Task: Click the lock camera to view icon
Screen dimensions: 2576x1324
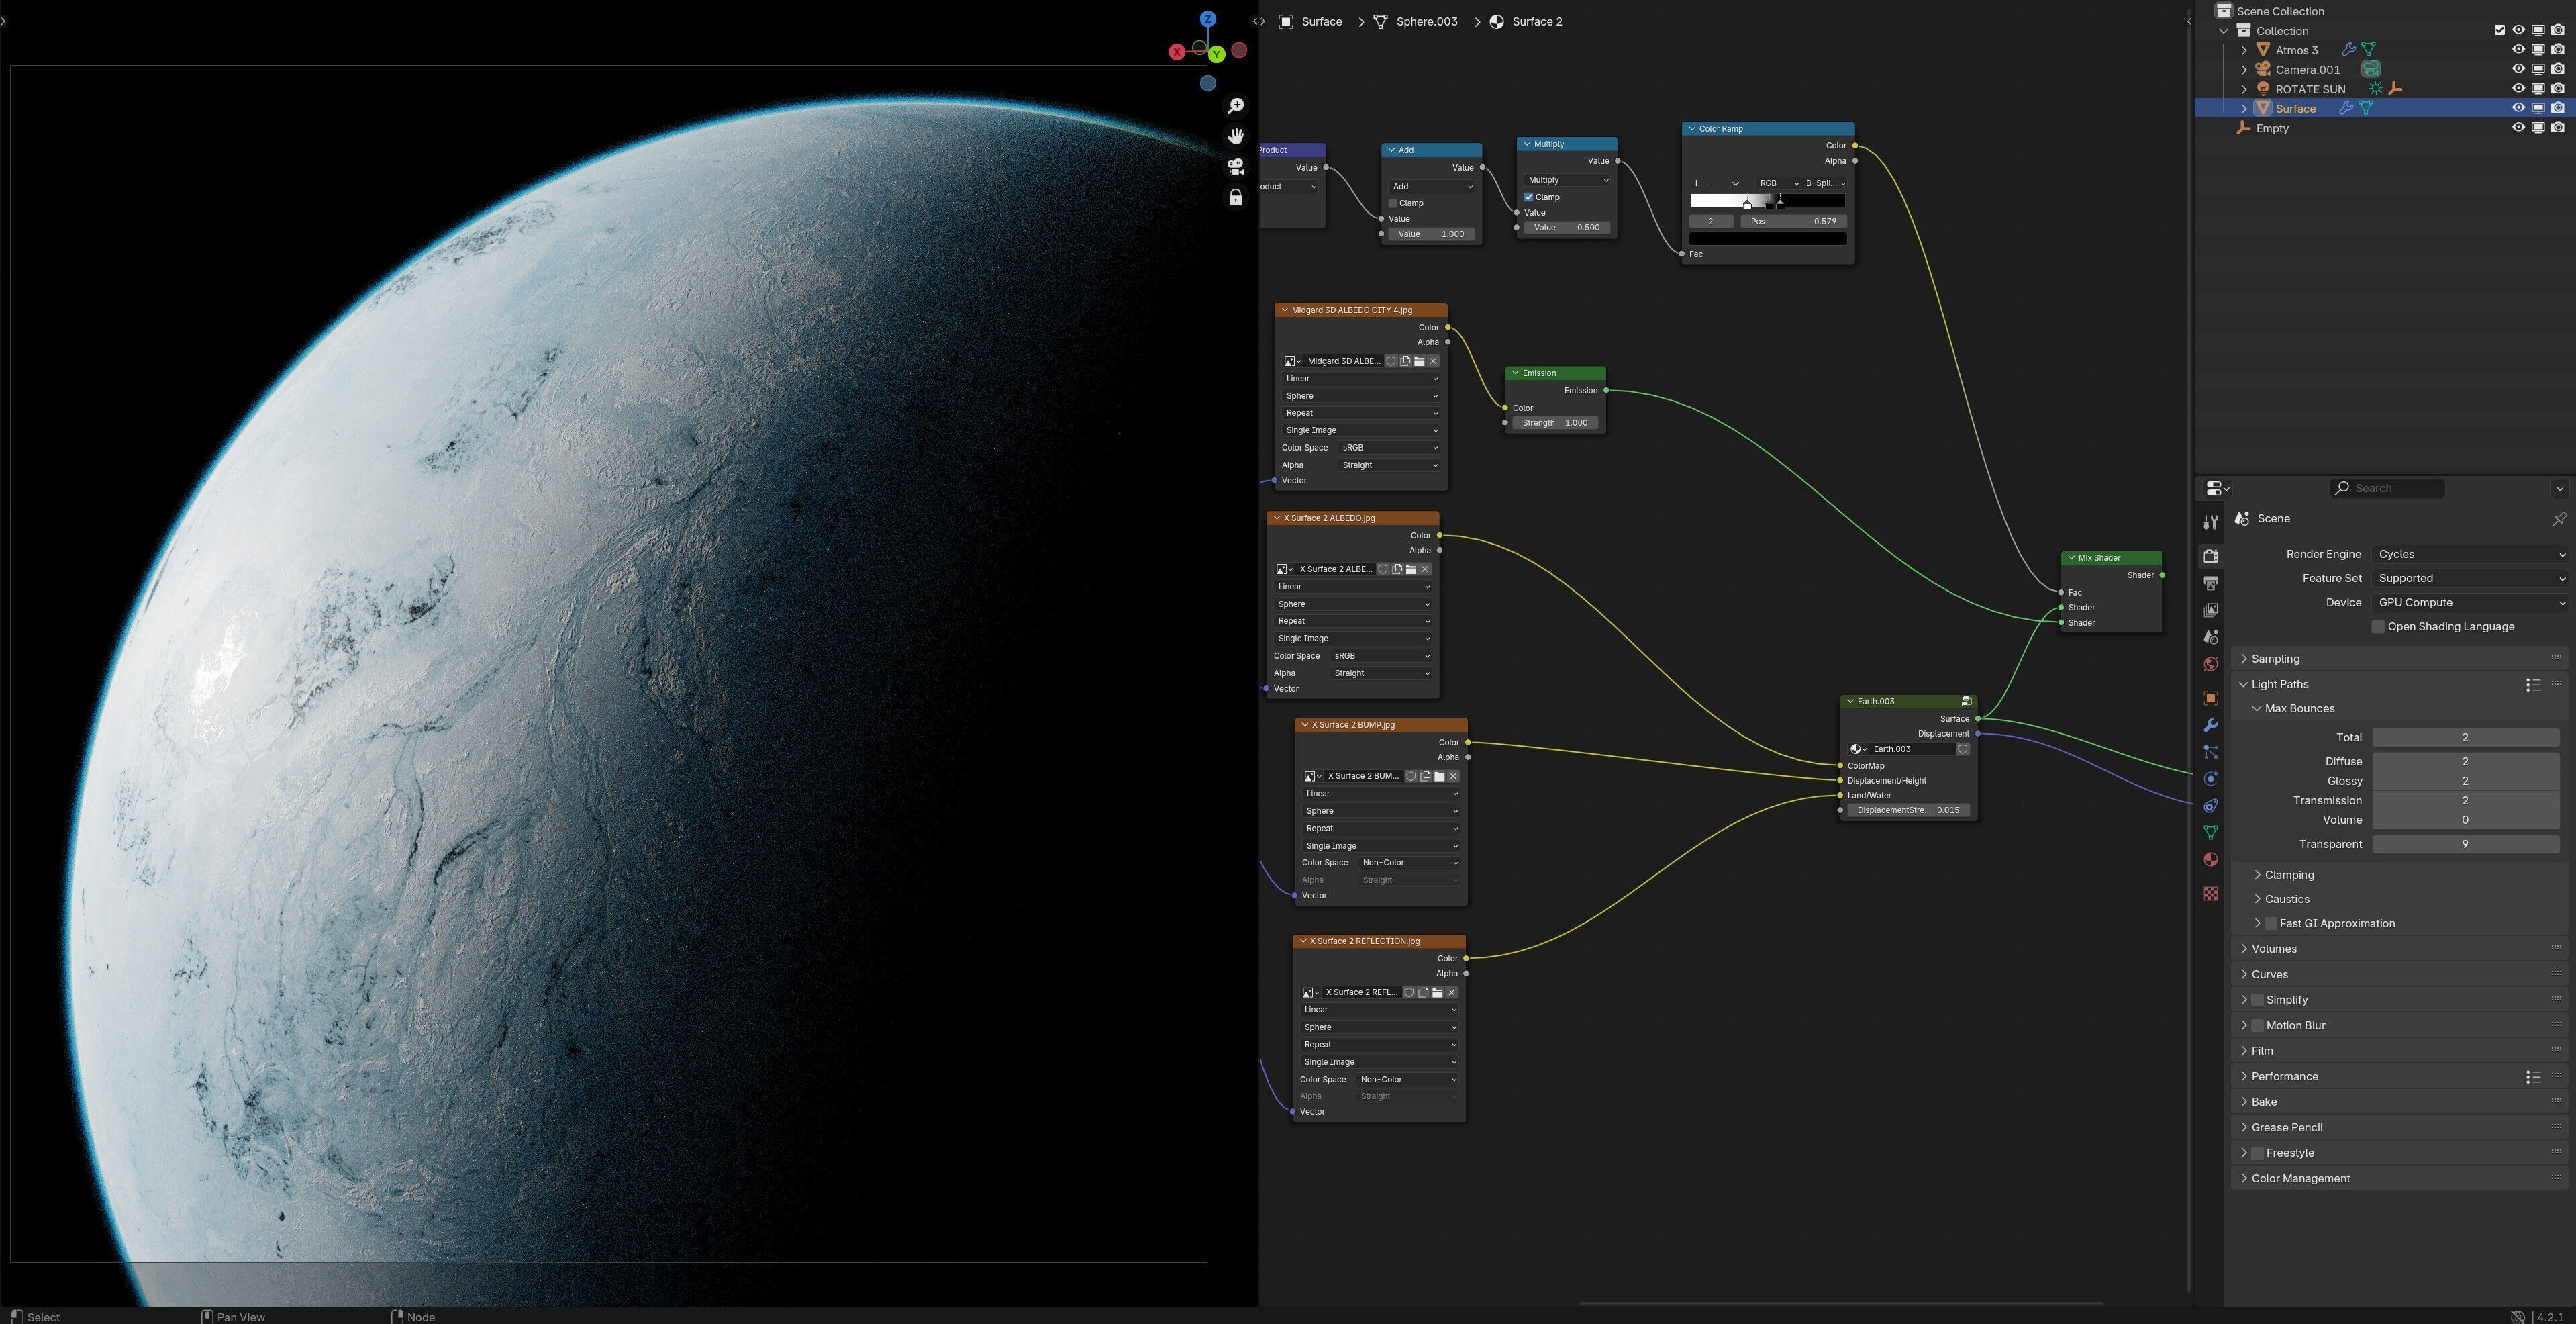Action: [1236, 198]
